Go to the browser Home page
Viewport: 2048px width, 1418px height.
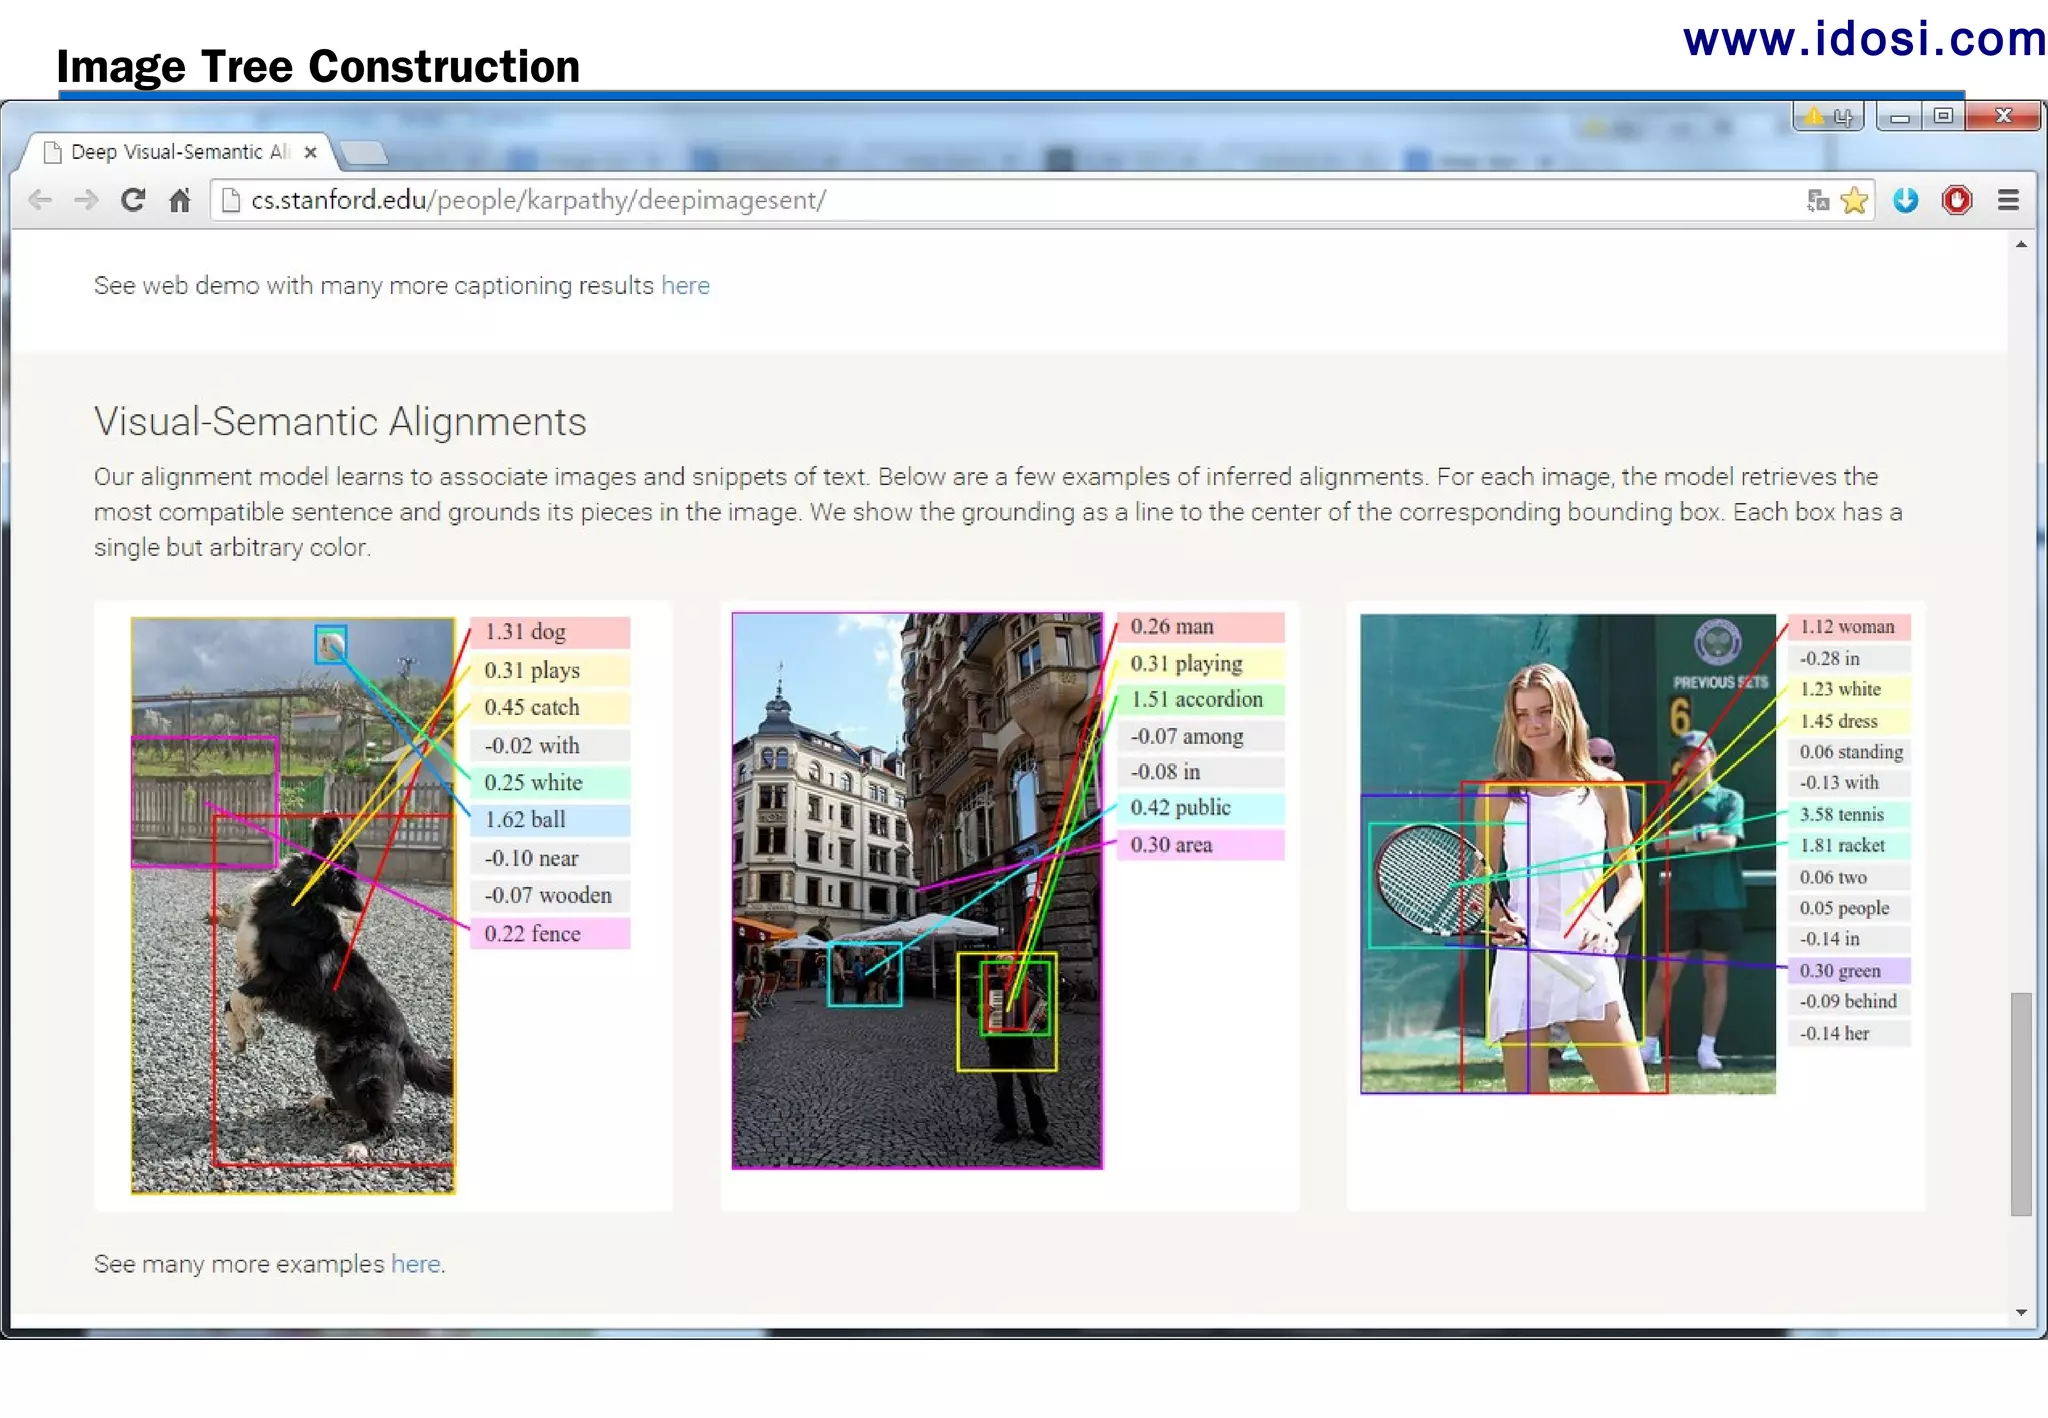click(x=180, y=200)
